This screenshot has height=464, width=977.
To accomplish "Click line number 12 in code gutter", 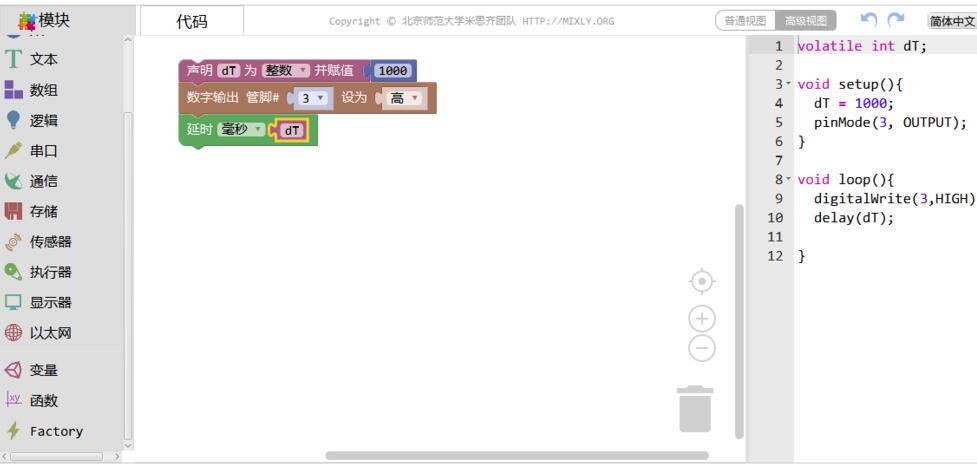I will tap(775, 256).
